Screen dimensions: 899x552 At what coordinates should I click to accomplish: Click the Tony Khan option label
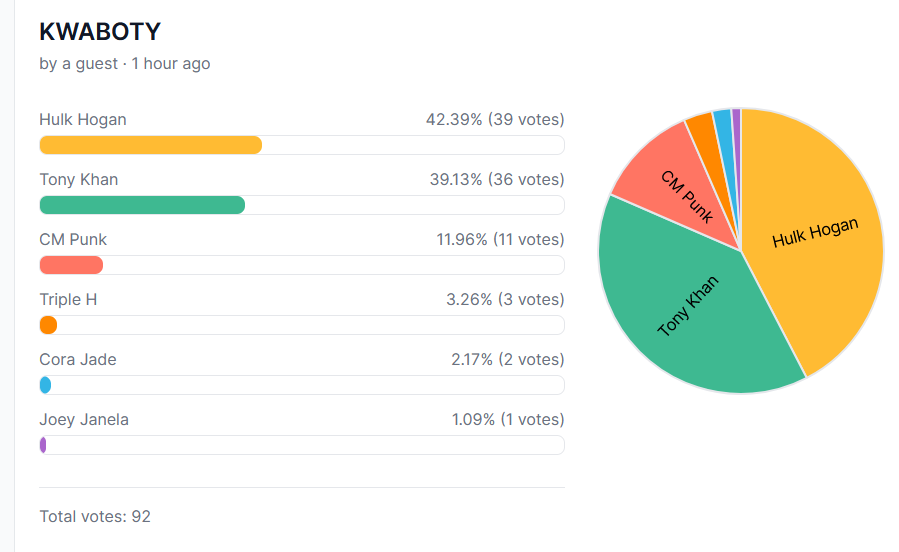78,180
